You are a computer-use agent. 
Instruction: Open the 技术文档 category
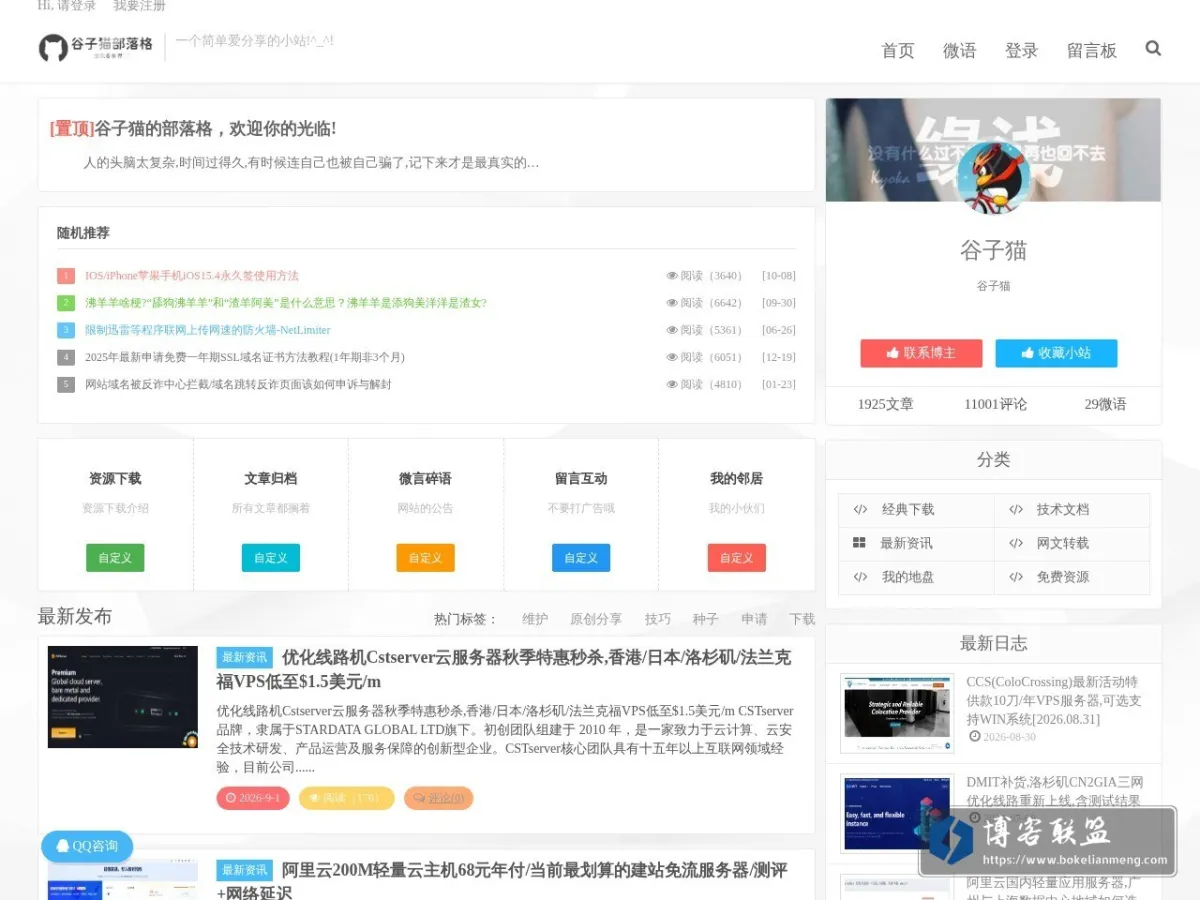pos(1063,510)
